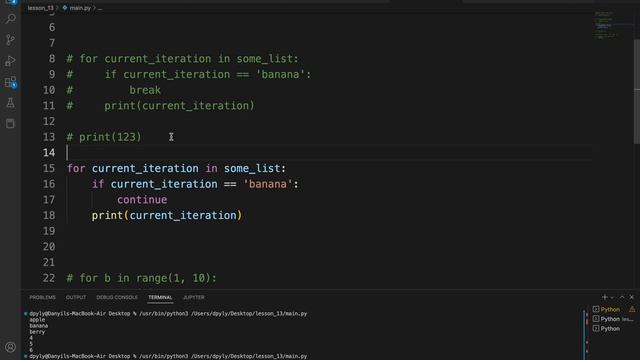This screenshot has width=640, height=360.
Task: Click the Python file icon in breadcrumb
Action: (64, 8)
